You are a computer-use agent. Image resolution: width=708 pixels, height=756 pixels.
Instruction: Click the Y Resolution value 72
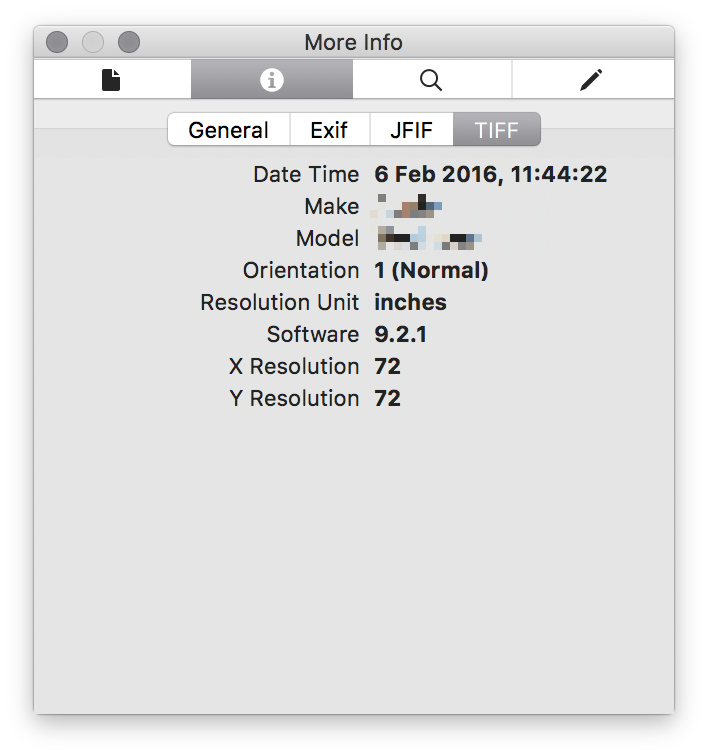(x=387, y=398)
